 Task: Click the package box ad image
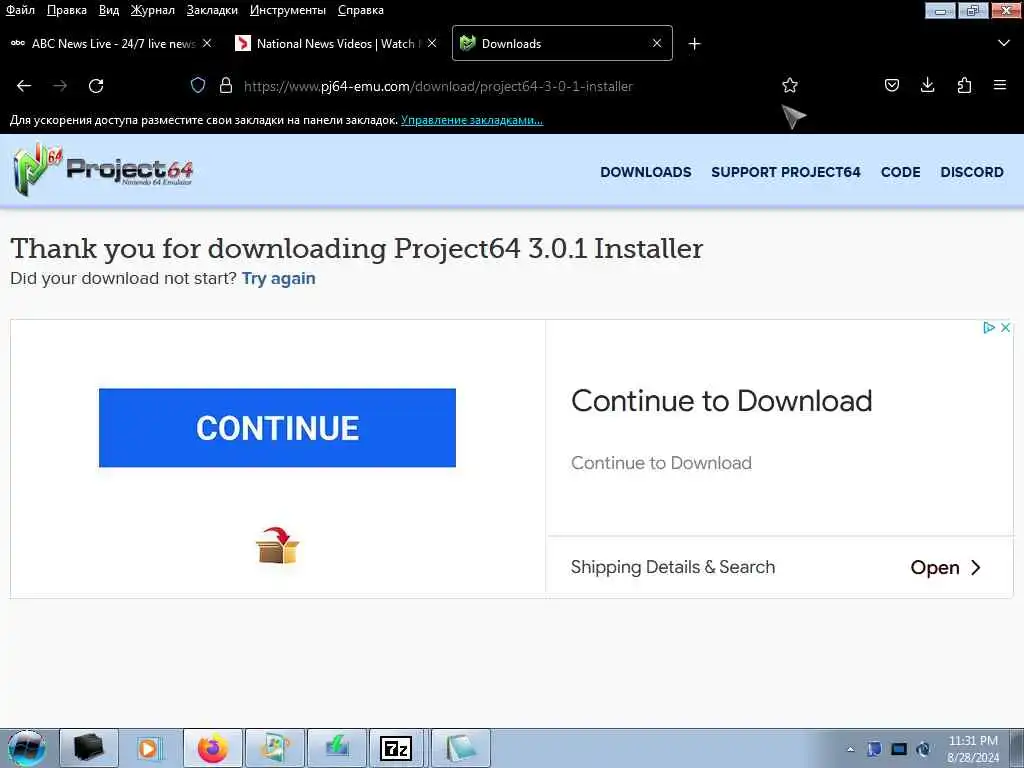[x=278, y=545]
